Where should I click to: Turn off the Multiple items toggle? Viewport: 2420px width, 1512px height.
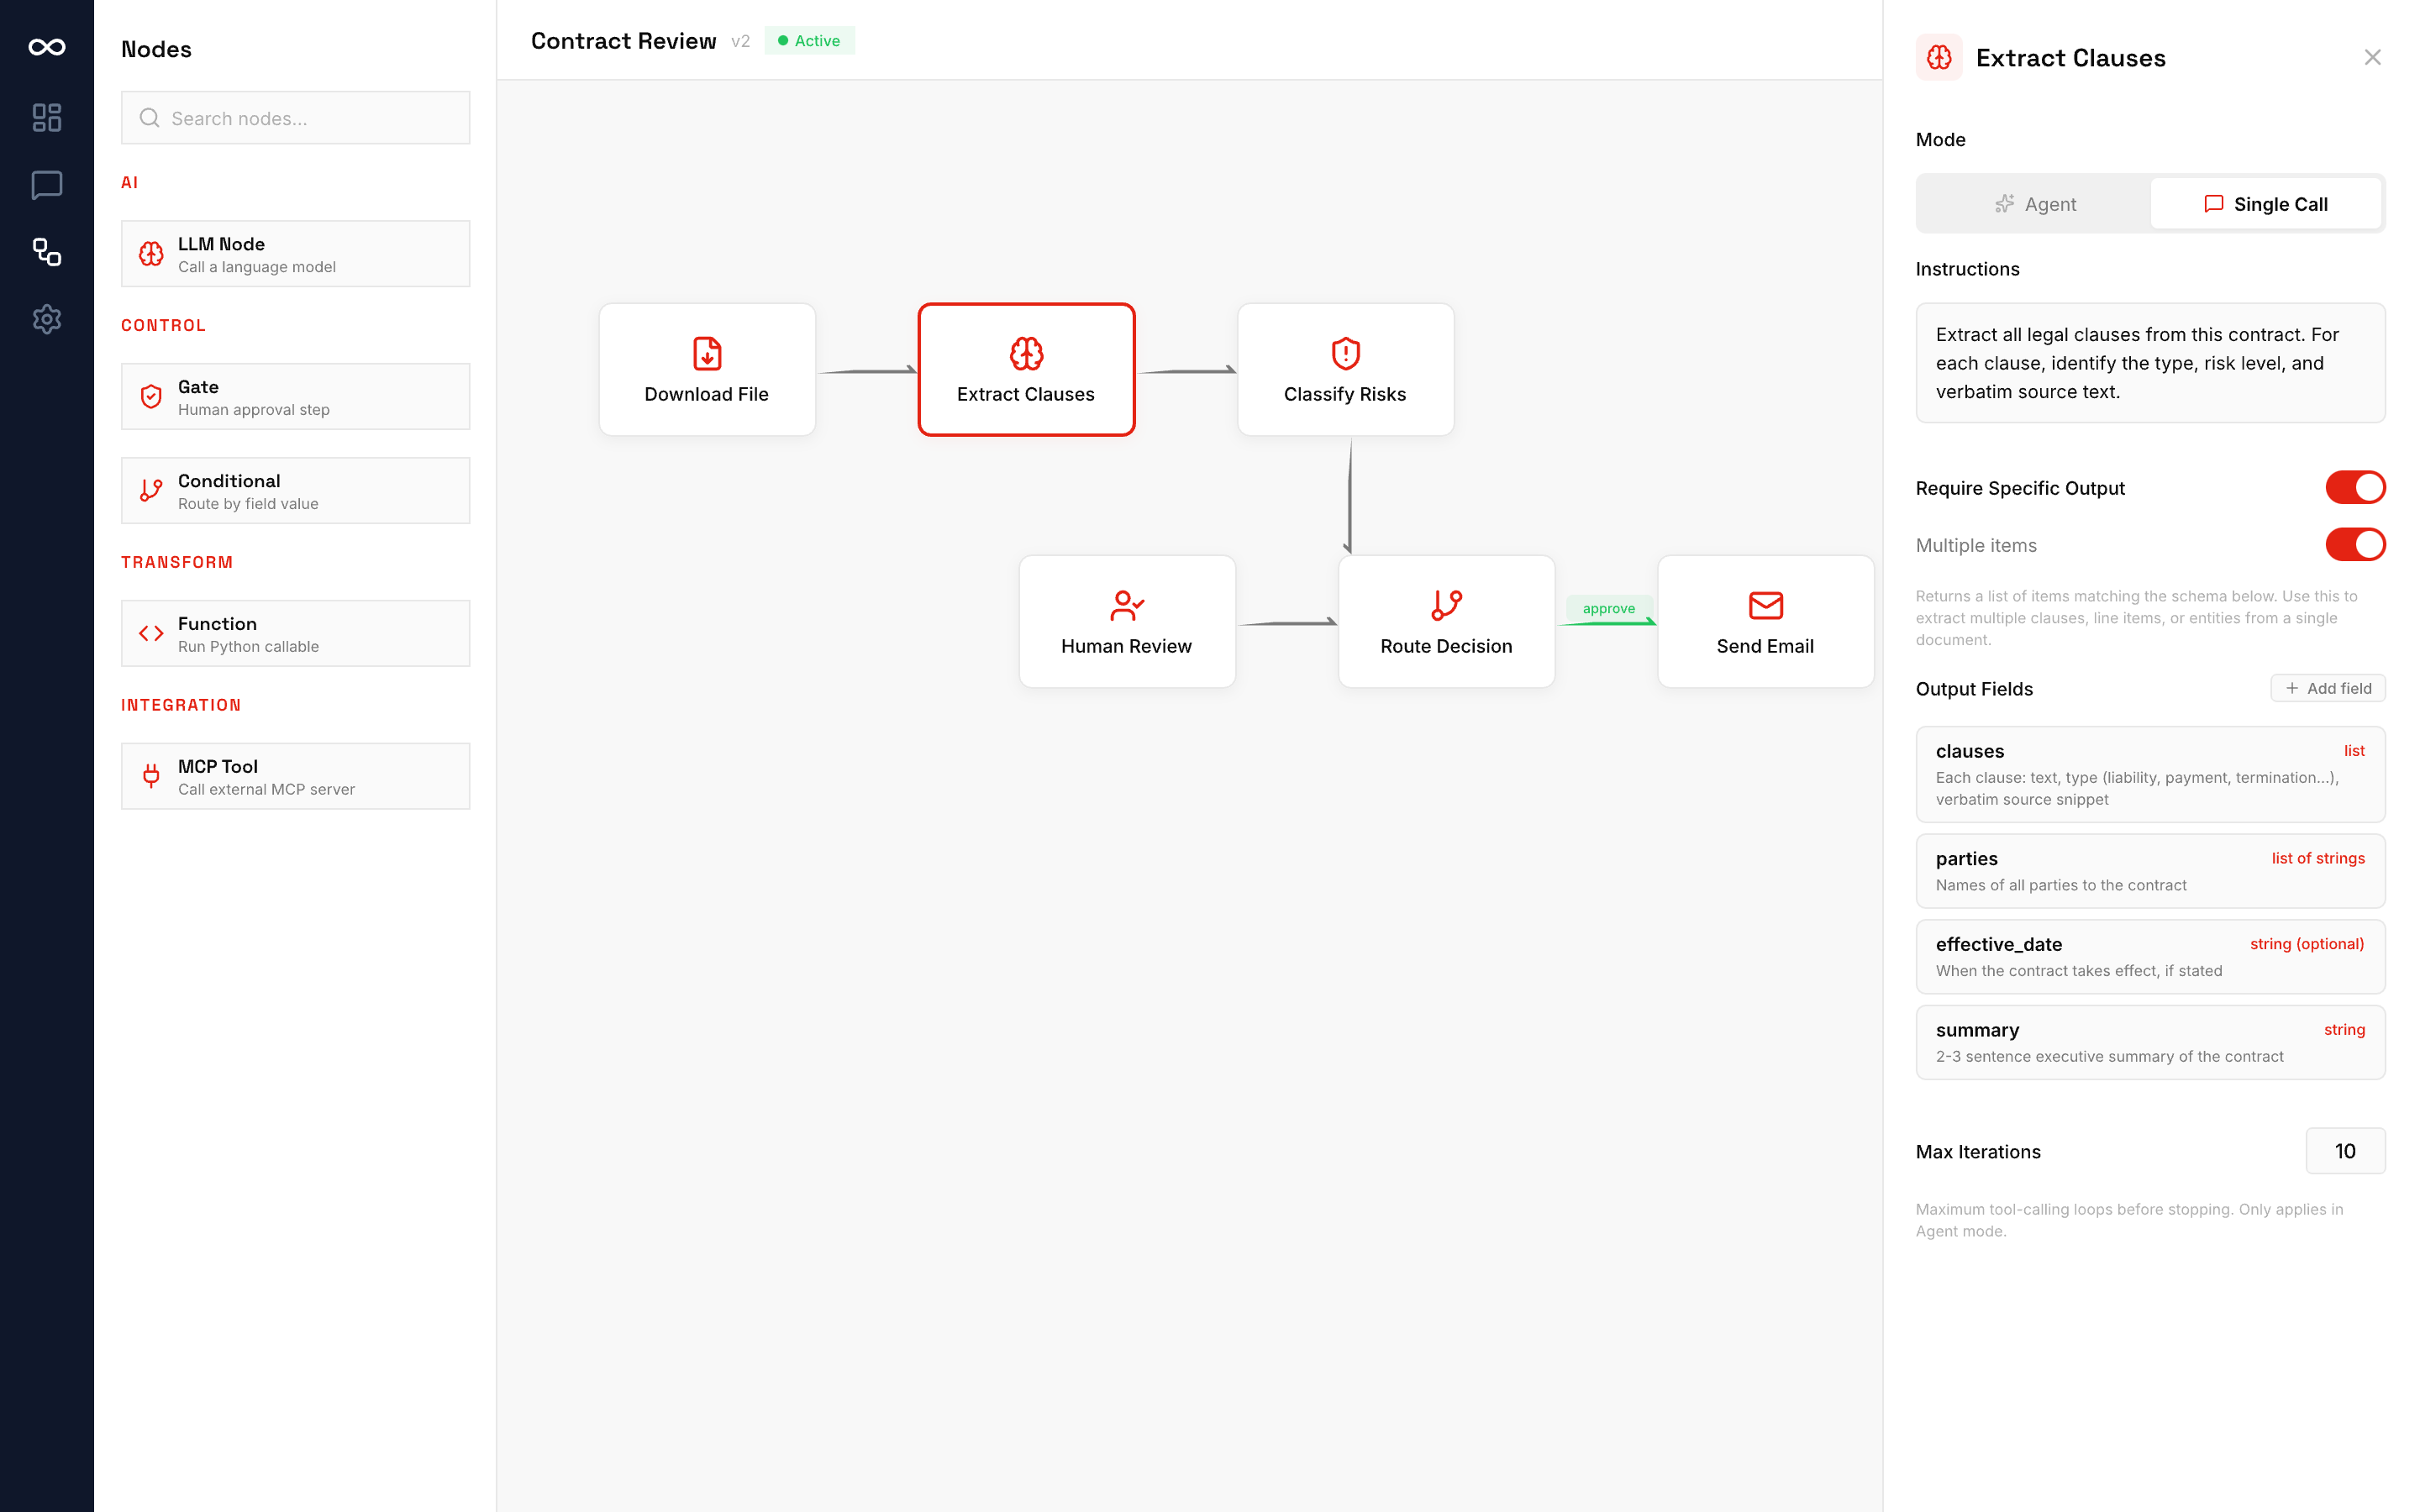coord(2355,545)
